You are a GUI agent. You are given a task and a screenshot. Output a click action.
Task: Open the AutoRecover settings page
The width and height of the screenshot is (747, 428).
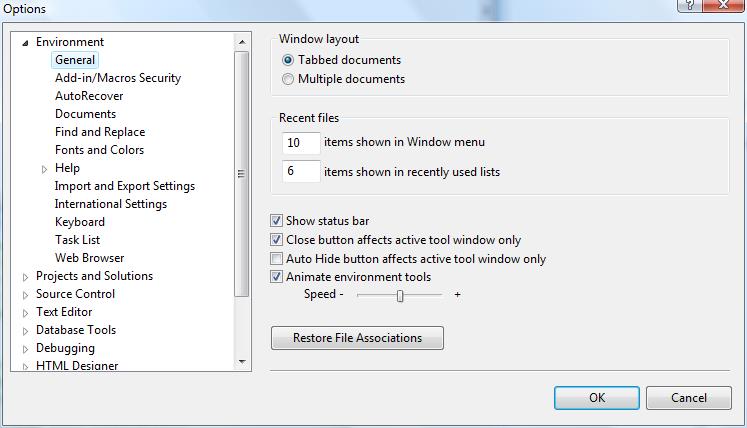tap(89, 96)
